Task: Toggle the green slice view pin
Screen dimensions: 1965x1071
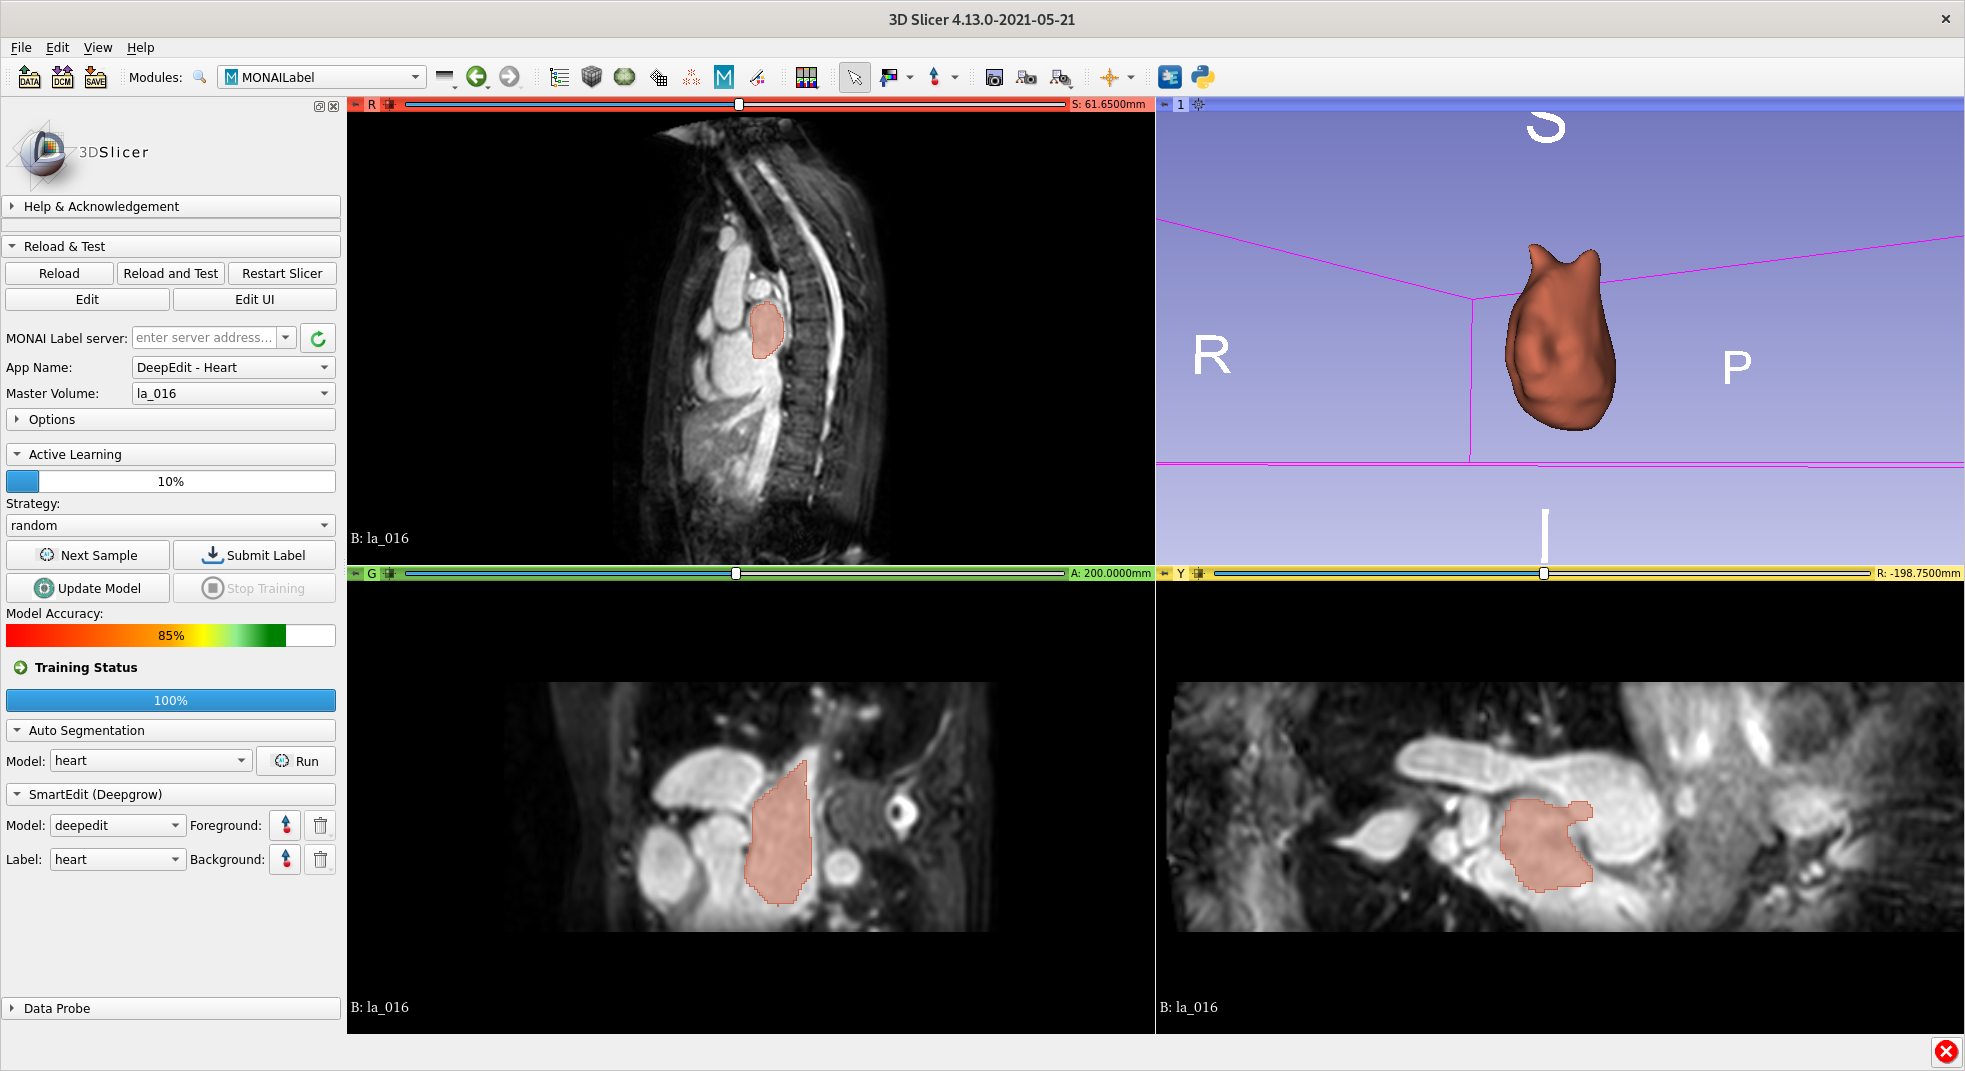Action: pyautogui.click(x=355, y=573)
